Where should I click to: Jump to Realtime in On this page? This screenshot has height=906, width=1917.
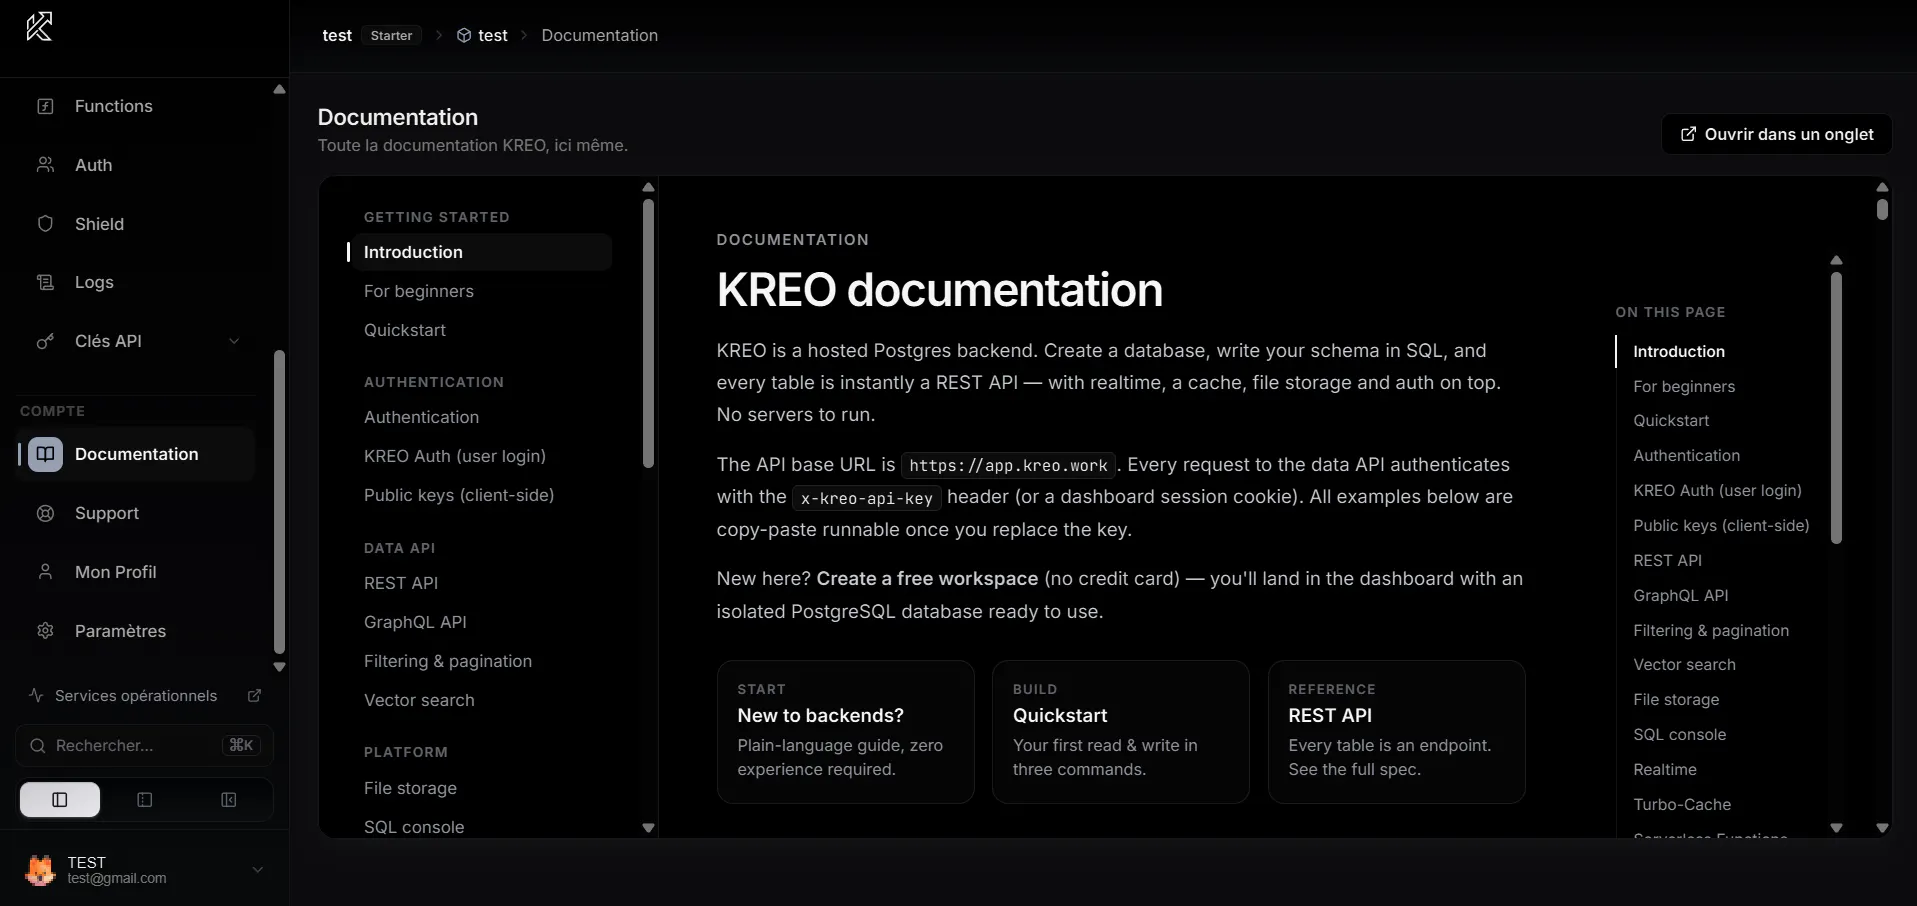pos(1665,770)
